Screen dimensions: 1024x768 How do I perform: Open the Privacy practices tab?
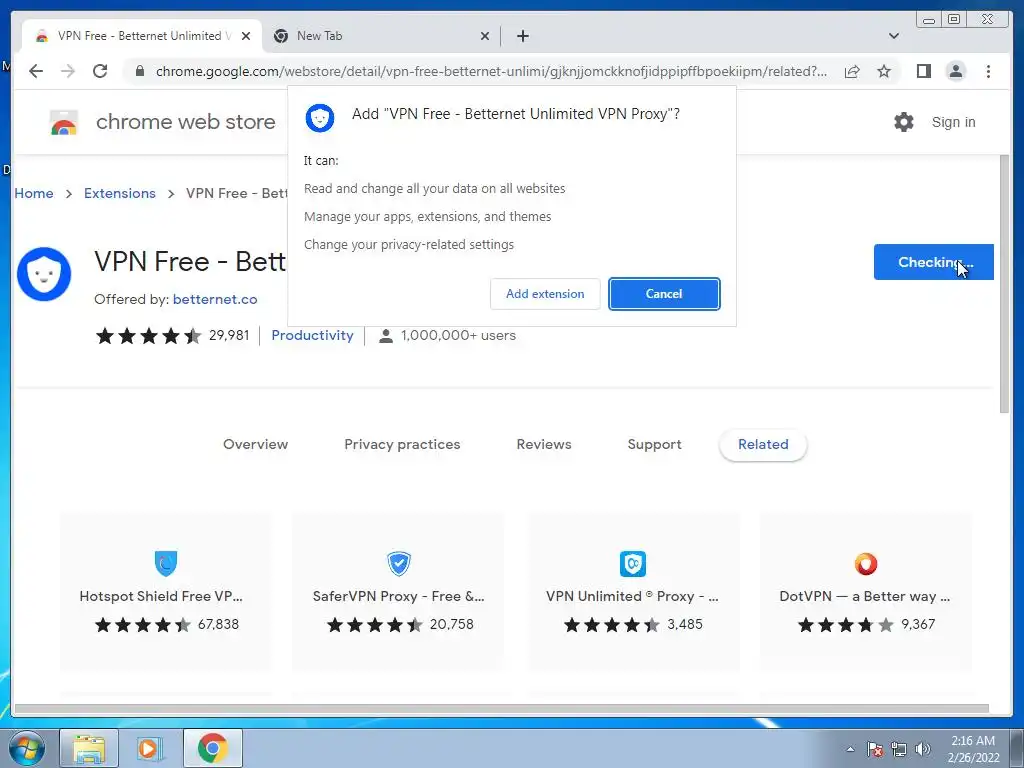[x=402, y=444]
